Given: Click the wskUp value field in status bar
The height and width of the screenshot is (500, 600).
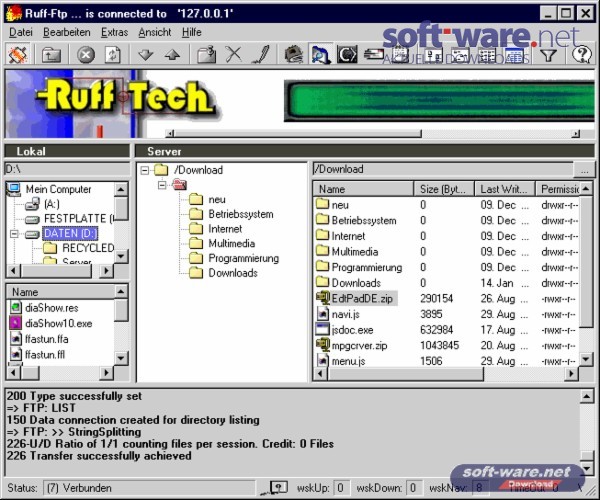Looking at the screenshot, I should (x=341, y=488).
